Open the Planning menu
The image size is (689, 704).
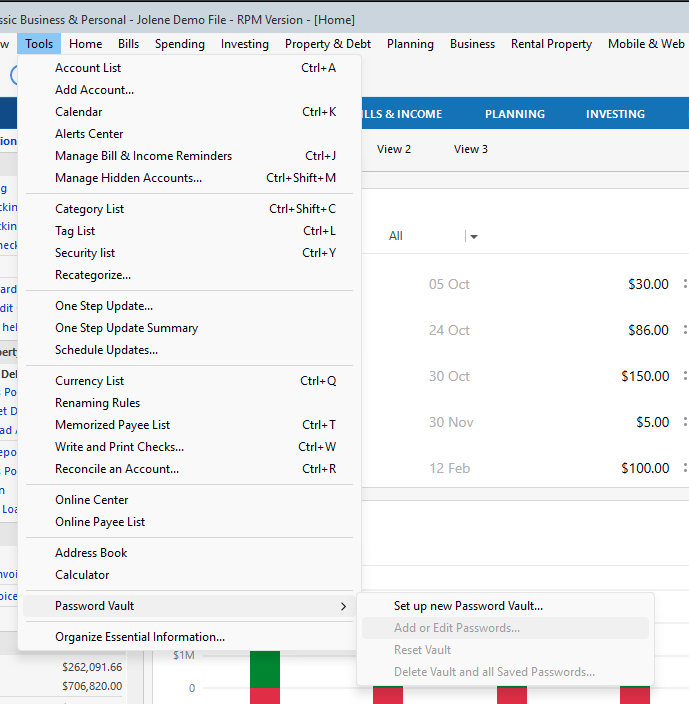410,44
